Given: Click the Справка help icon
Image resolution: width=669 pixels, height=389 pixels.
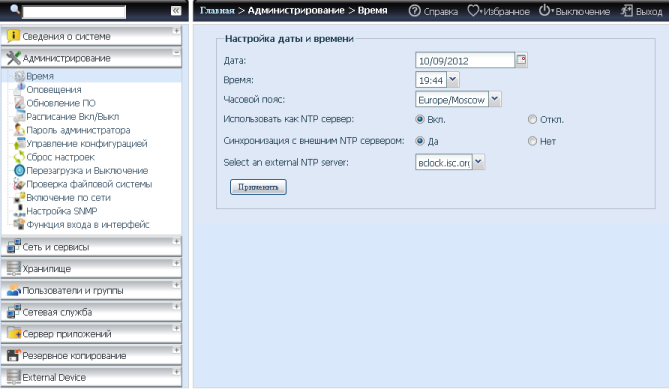Looking at the screenshot, I should tap(414, 11).
